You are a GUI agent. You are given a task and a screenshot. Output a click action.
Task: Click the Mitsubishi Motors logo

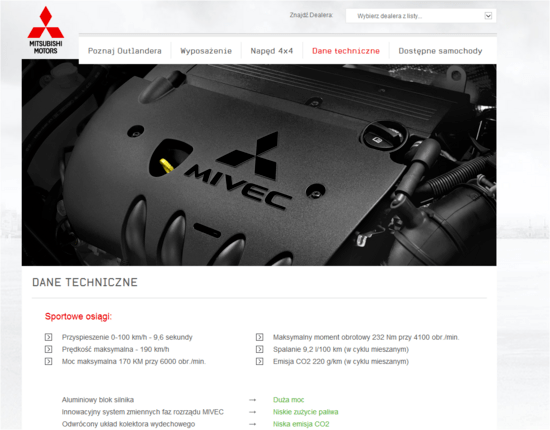tap(46, 30)
